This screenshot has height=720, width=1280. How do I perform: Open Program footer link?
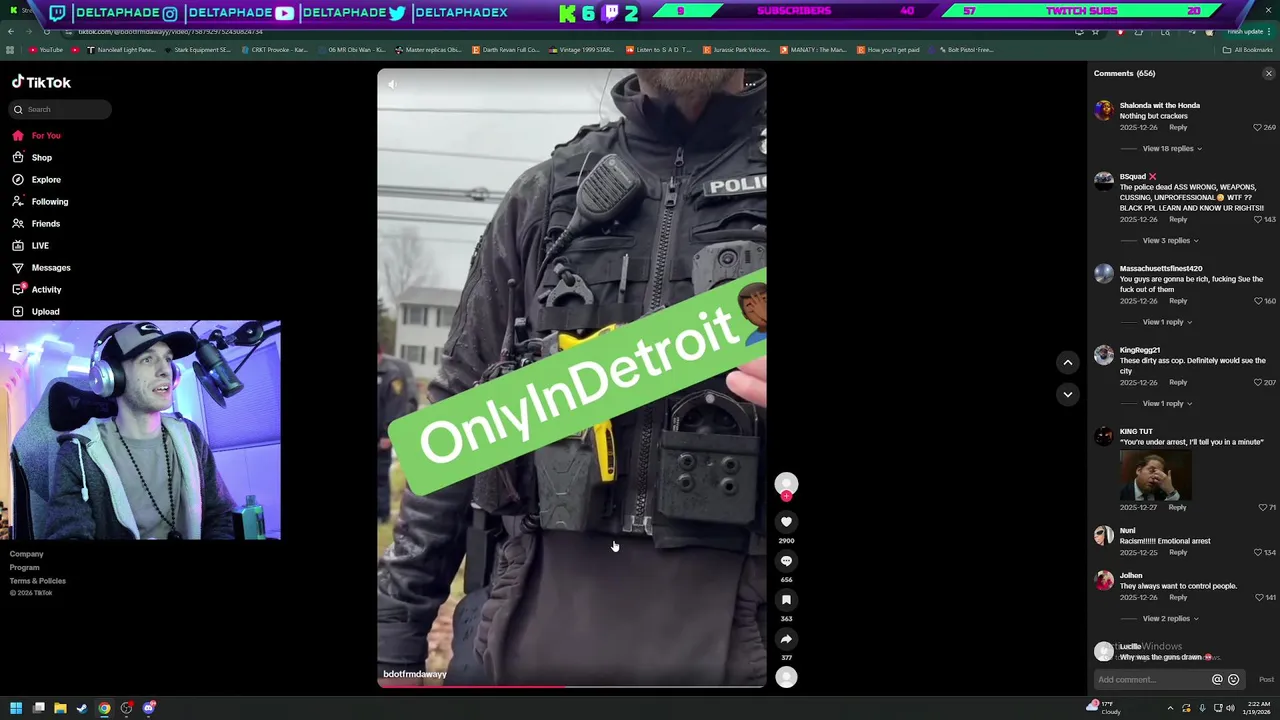point(25,567)
